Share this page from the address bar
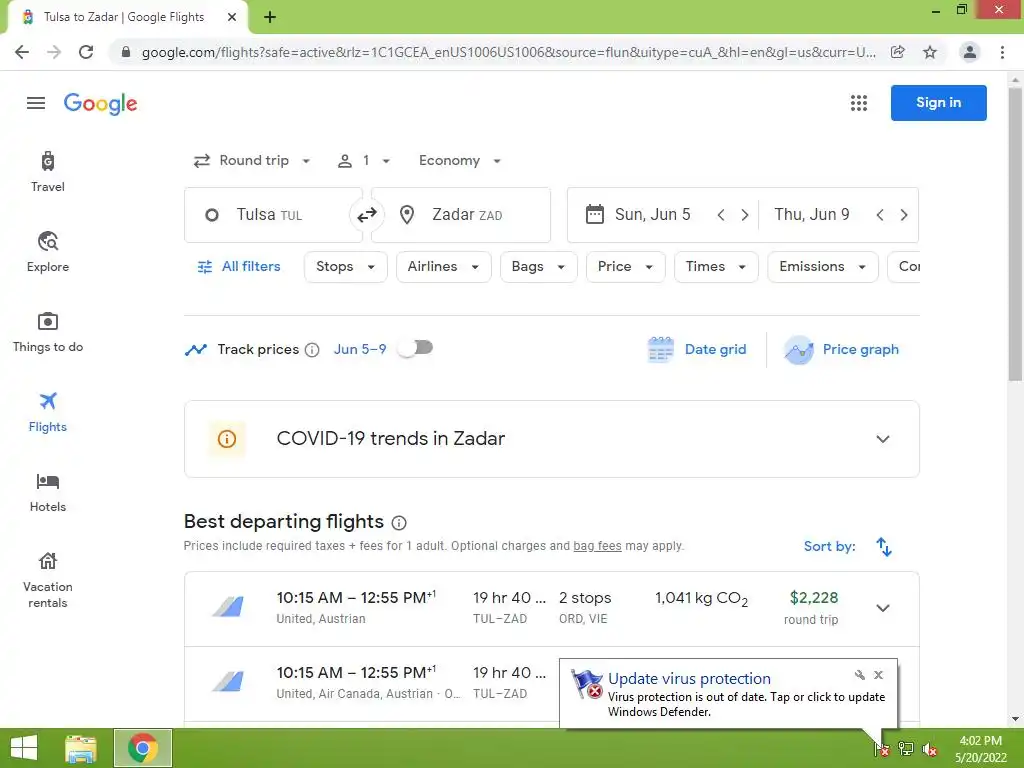Viewport: 1024px width, 768px height. pyautogui.click(x=898, y=52)
